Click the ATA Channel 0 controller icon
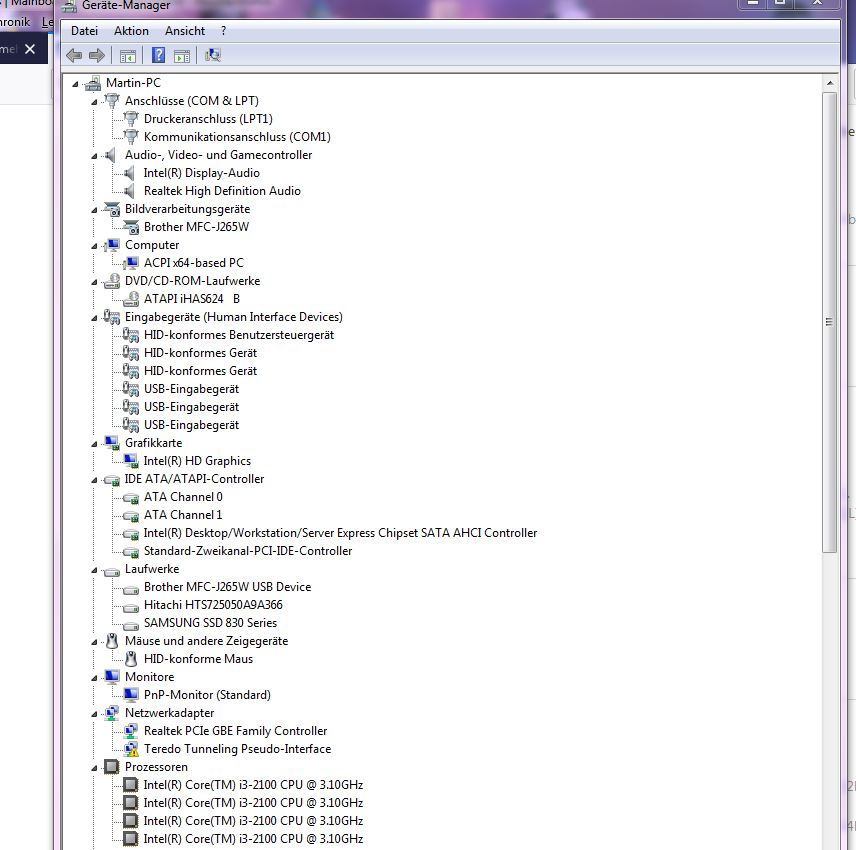This screenshot has width=856, height=850. (131, 497)
